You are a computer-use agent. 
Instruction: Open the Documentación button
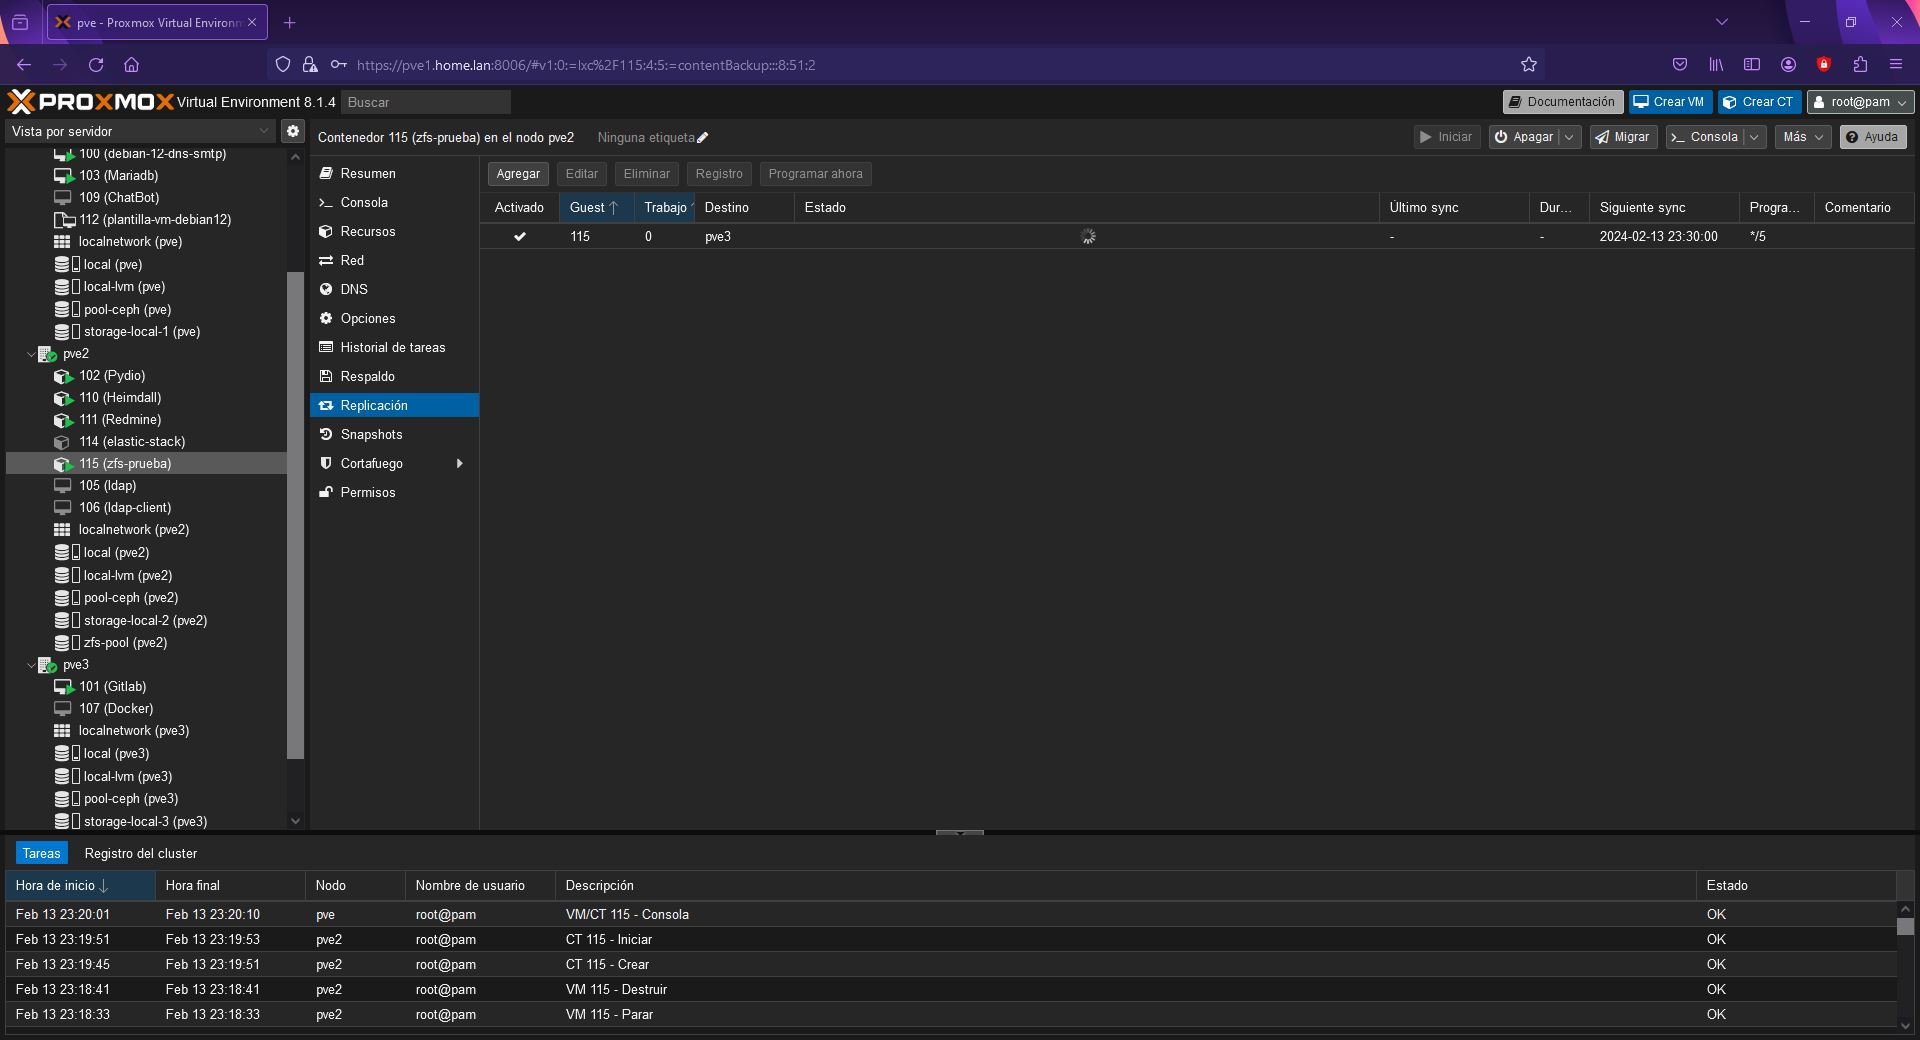point(1562,102)
